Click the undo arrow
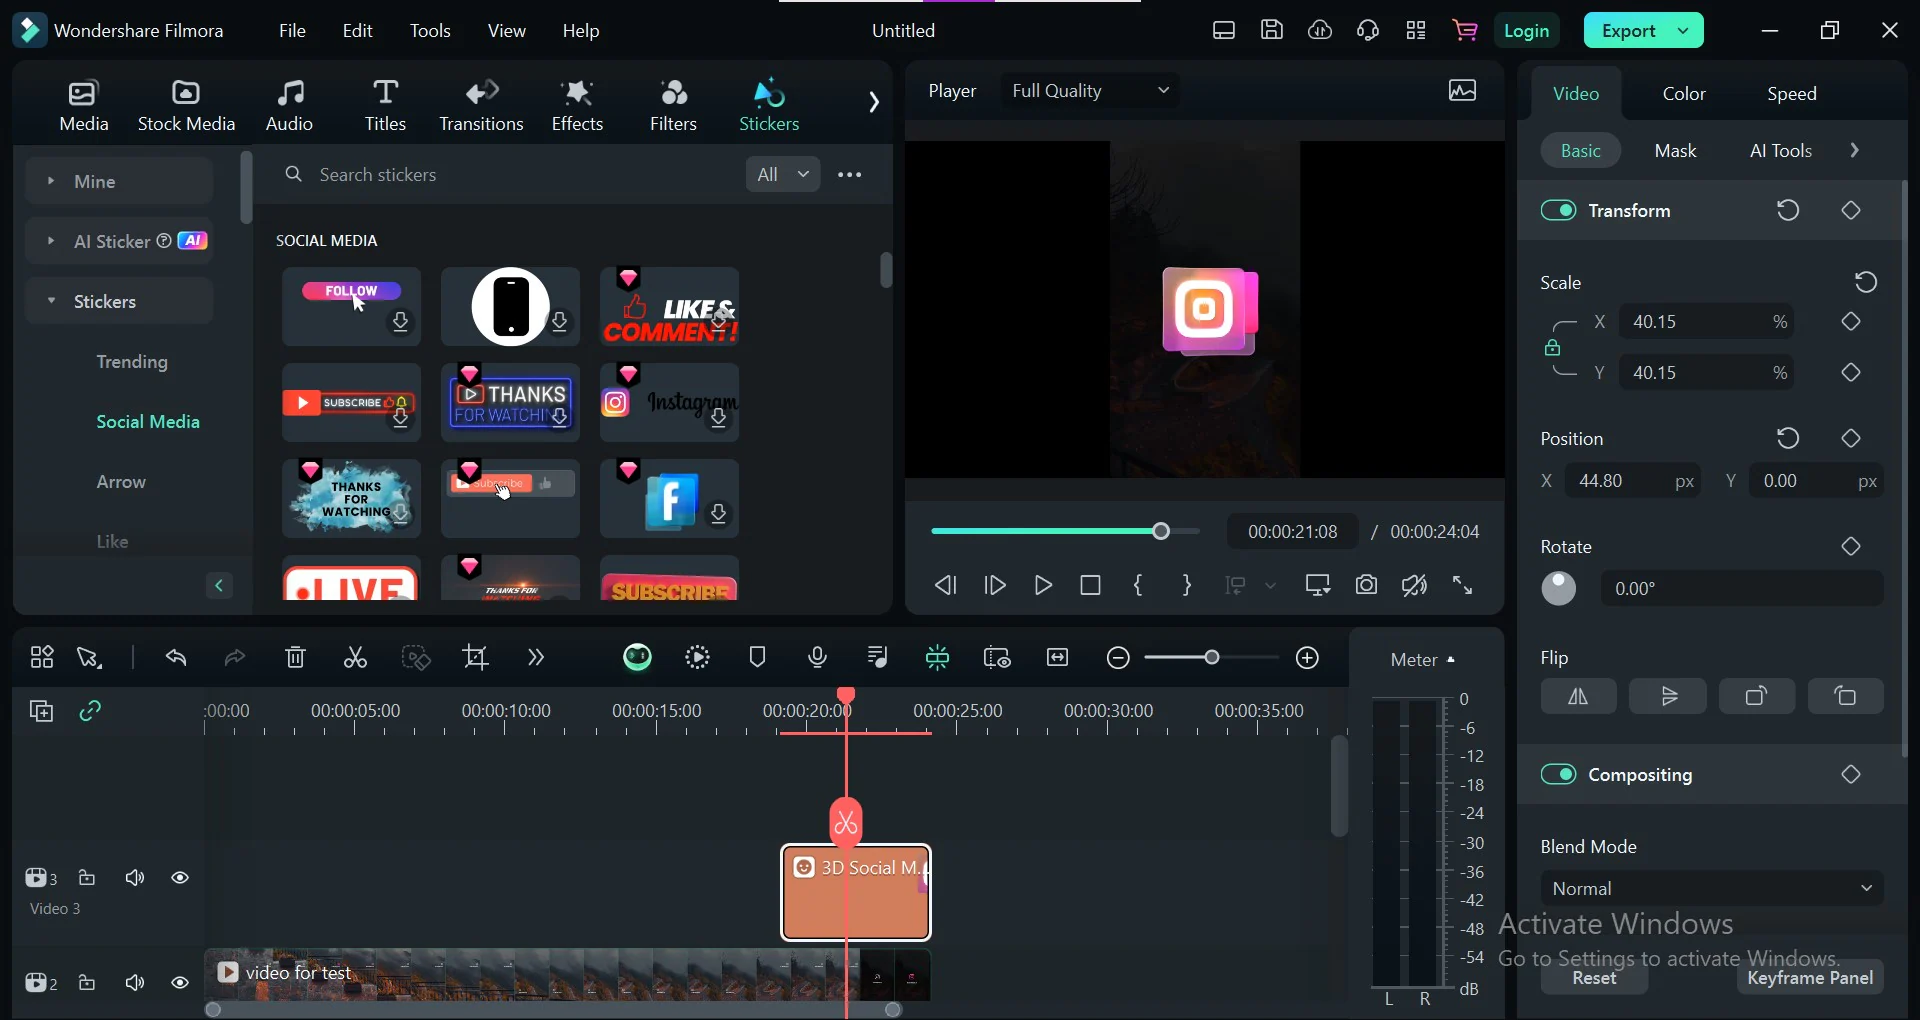The width and height of the screenshot is (1920, 1020). [176, 658]
